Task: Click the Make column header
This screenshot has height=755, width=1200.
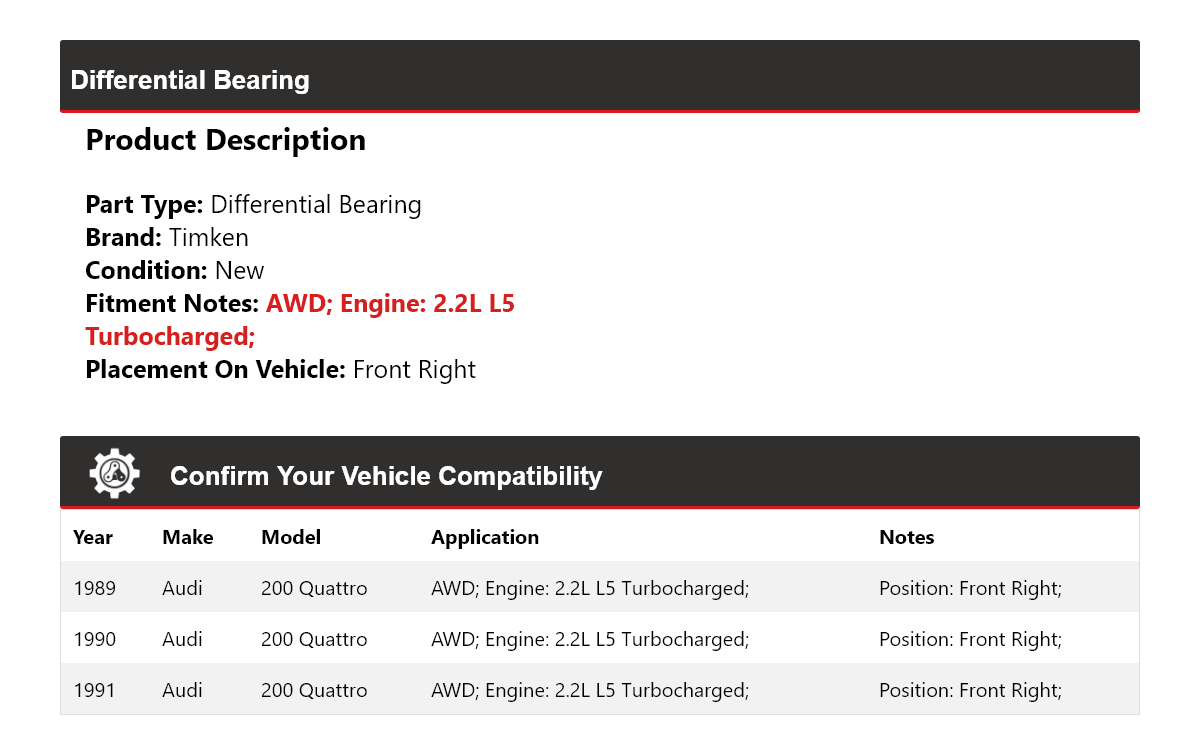Action: point(188,537)
